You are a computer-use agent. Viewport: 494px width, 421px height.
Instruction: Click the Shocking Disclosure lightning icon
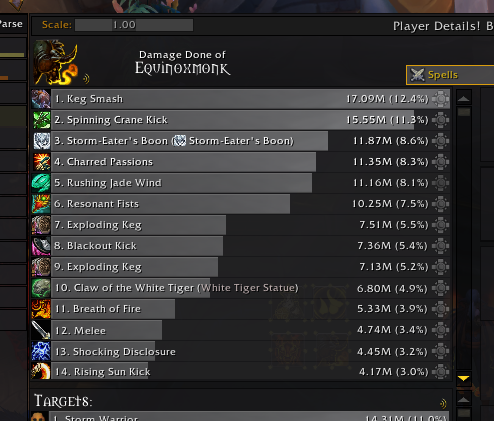coord(41,351)
